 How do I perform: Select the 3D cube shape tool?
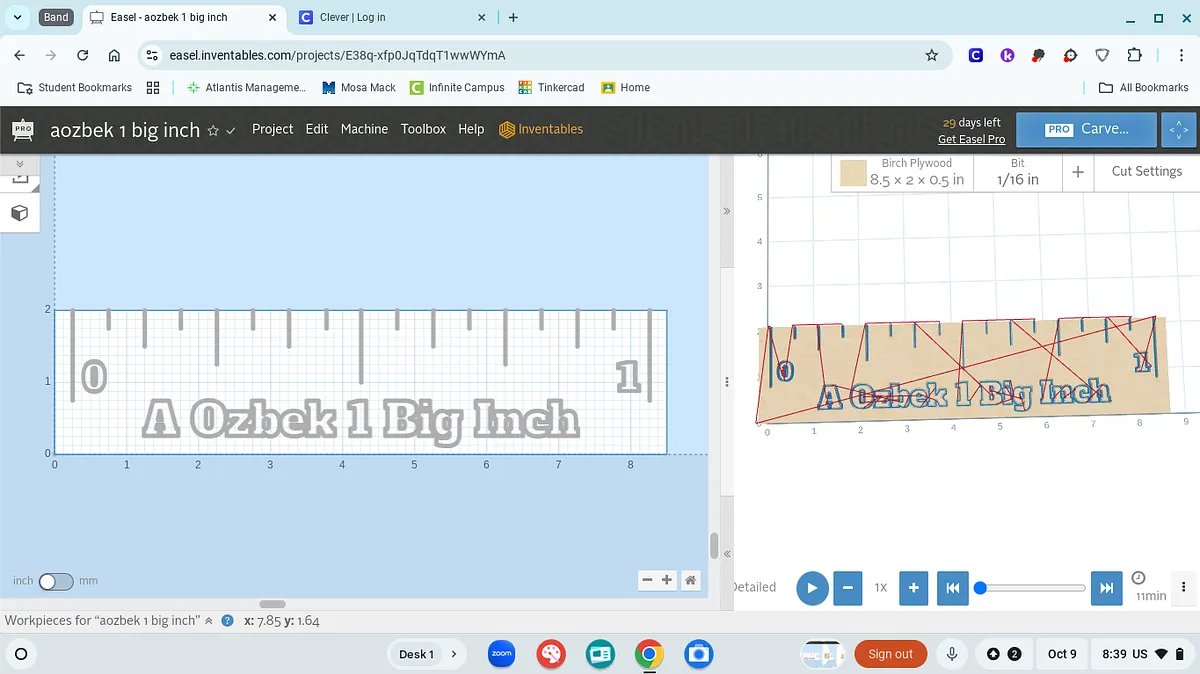tap(19, 213)
